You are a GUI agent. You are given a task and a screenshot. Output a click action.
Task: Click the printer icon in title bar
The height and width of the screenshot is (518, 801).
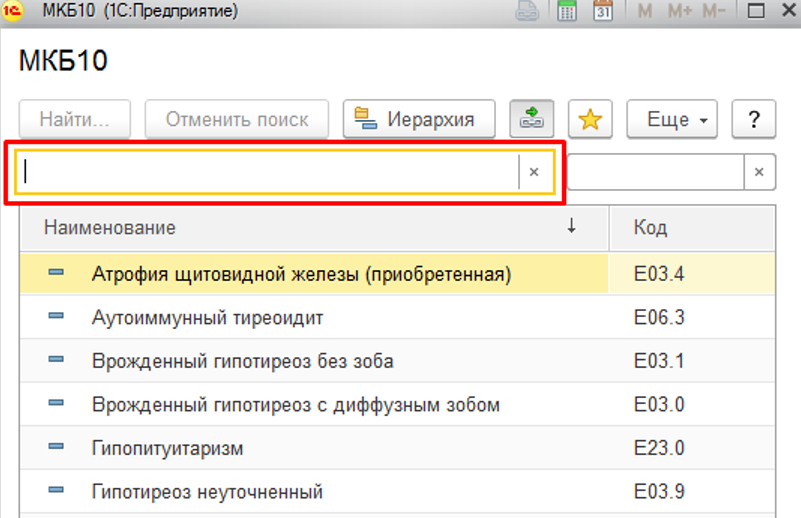point(527,11)
